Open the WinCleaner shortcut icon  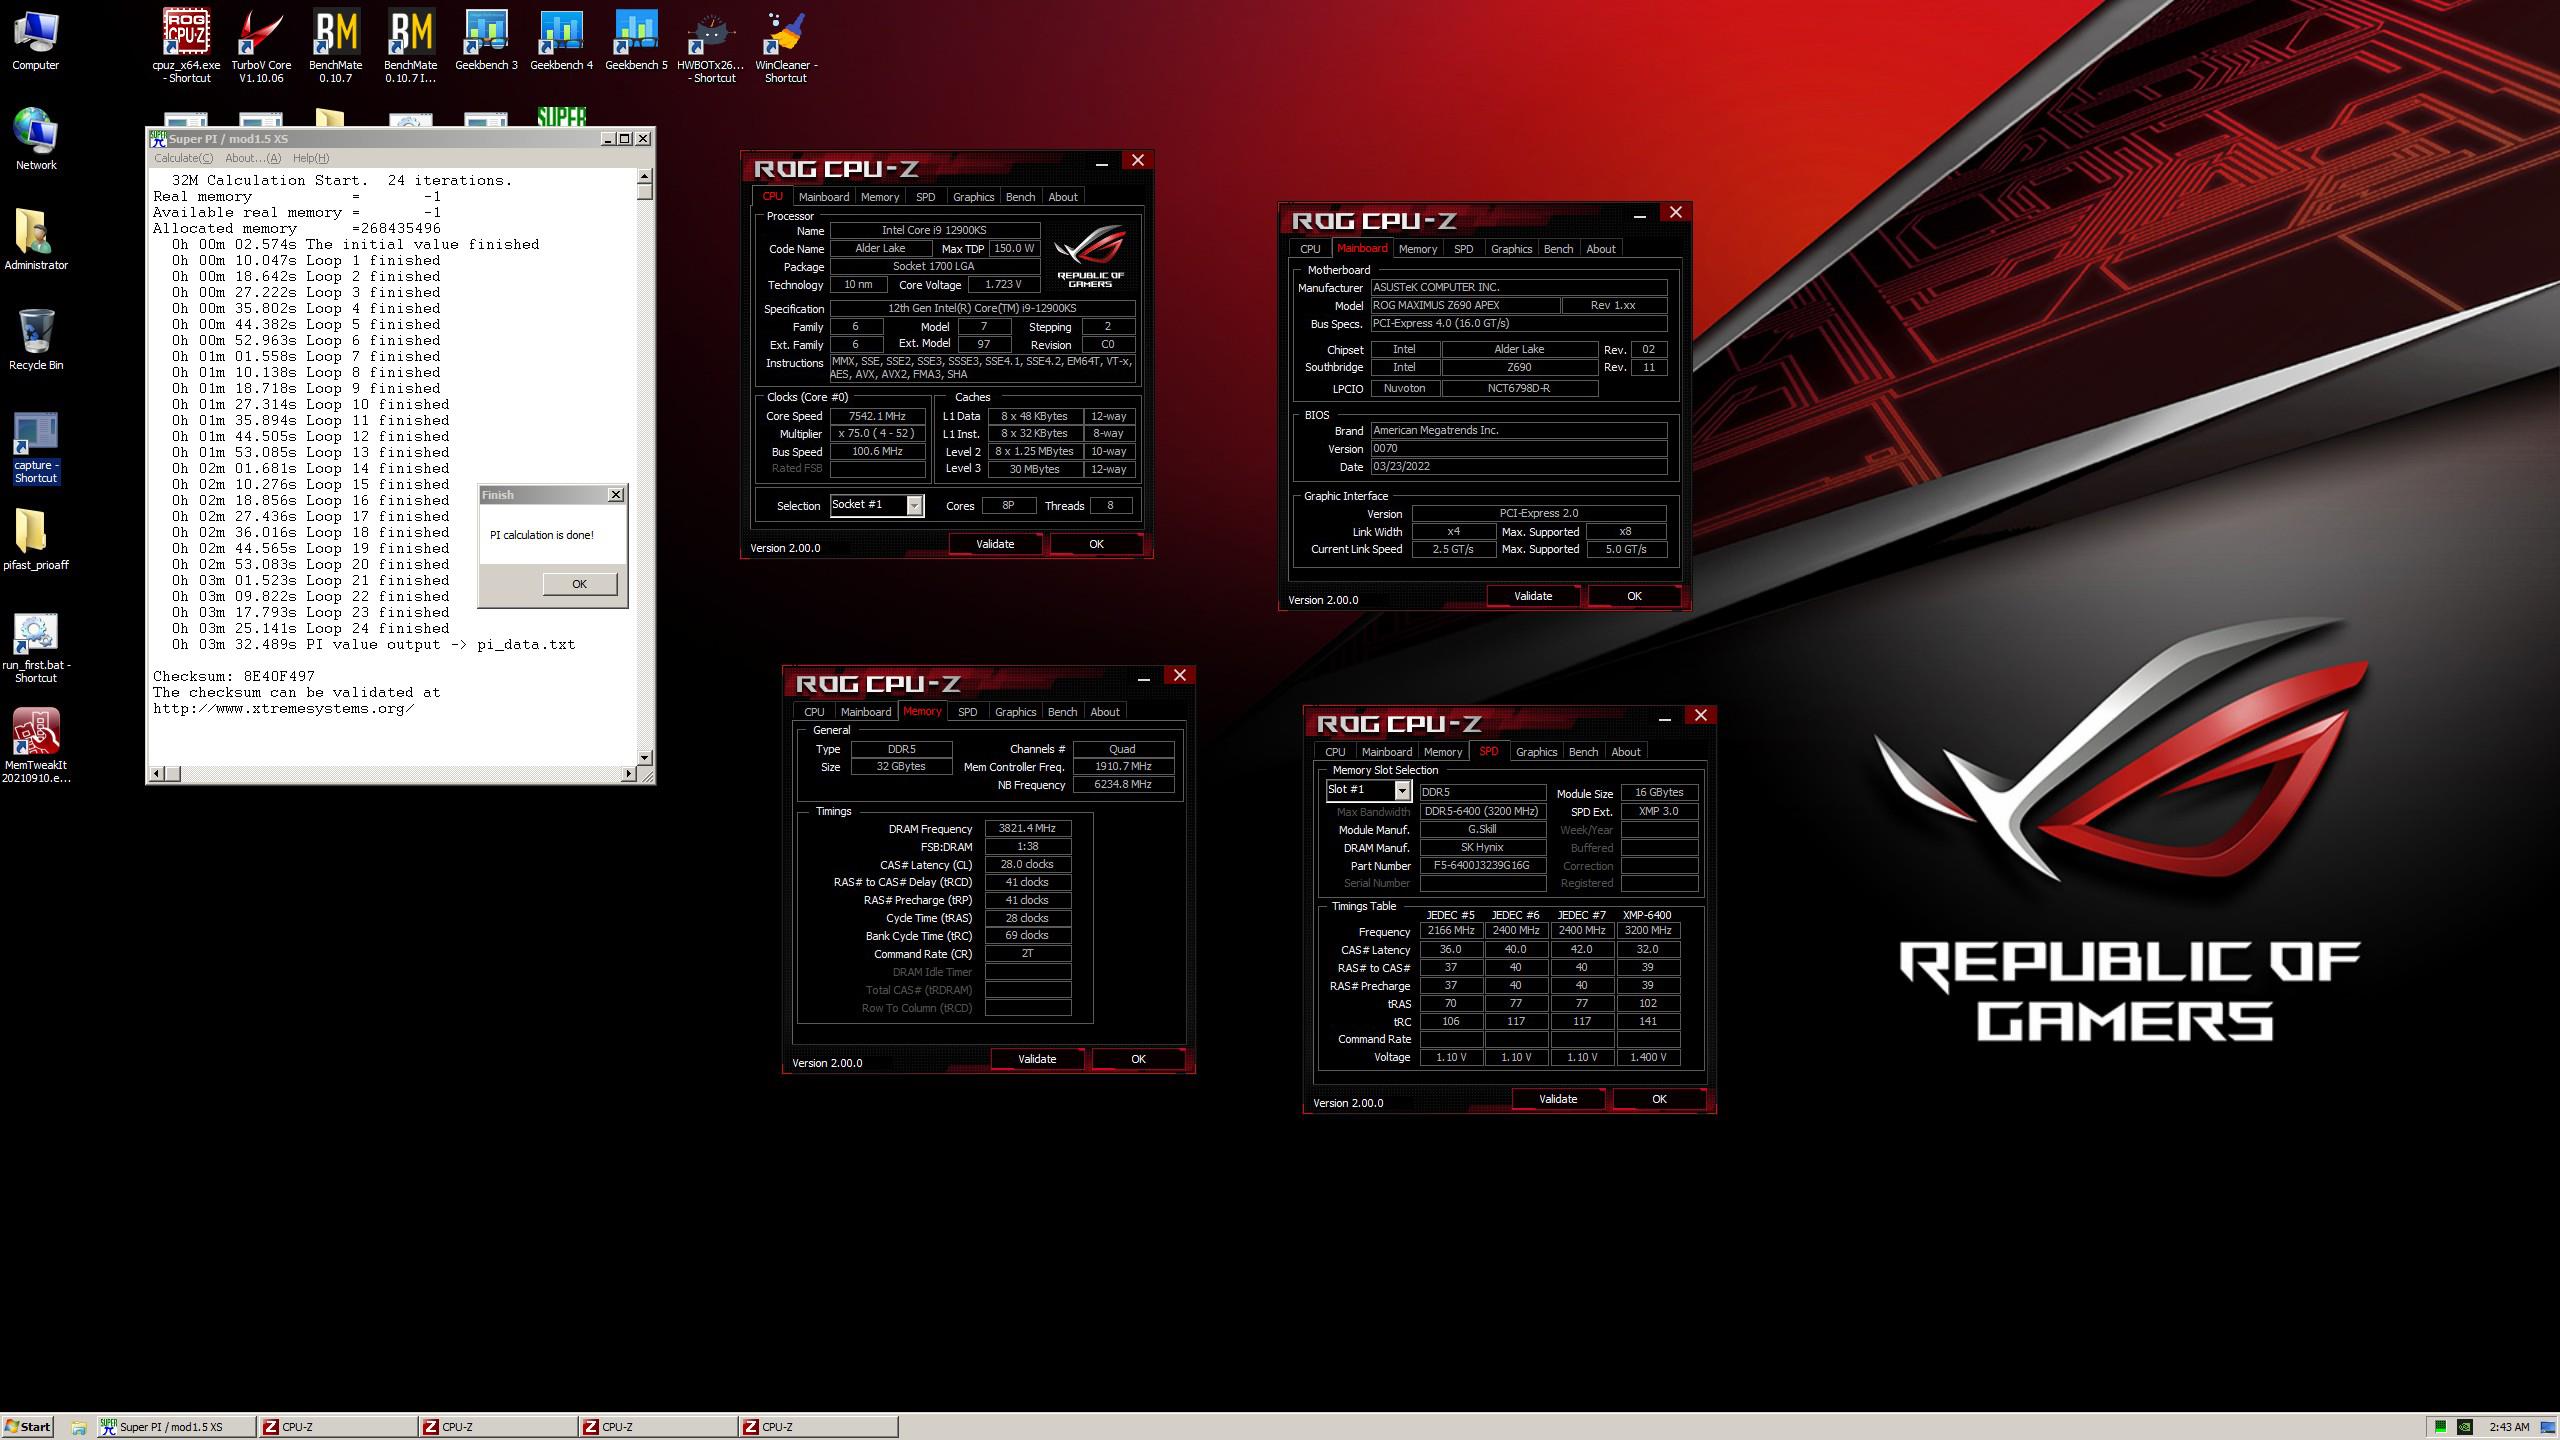[786, 46]
